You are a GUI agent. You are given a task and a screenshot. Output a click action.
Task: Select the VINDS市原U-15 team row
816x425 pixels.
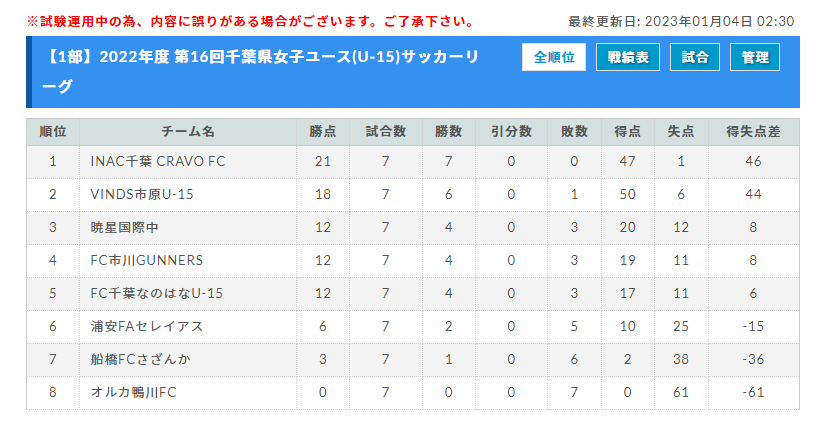point(413,195)
